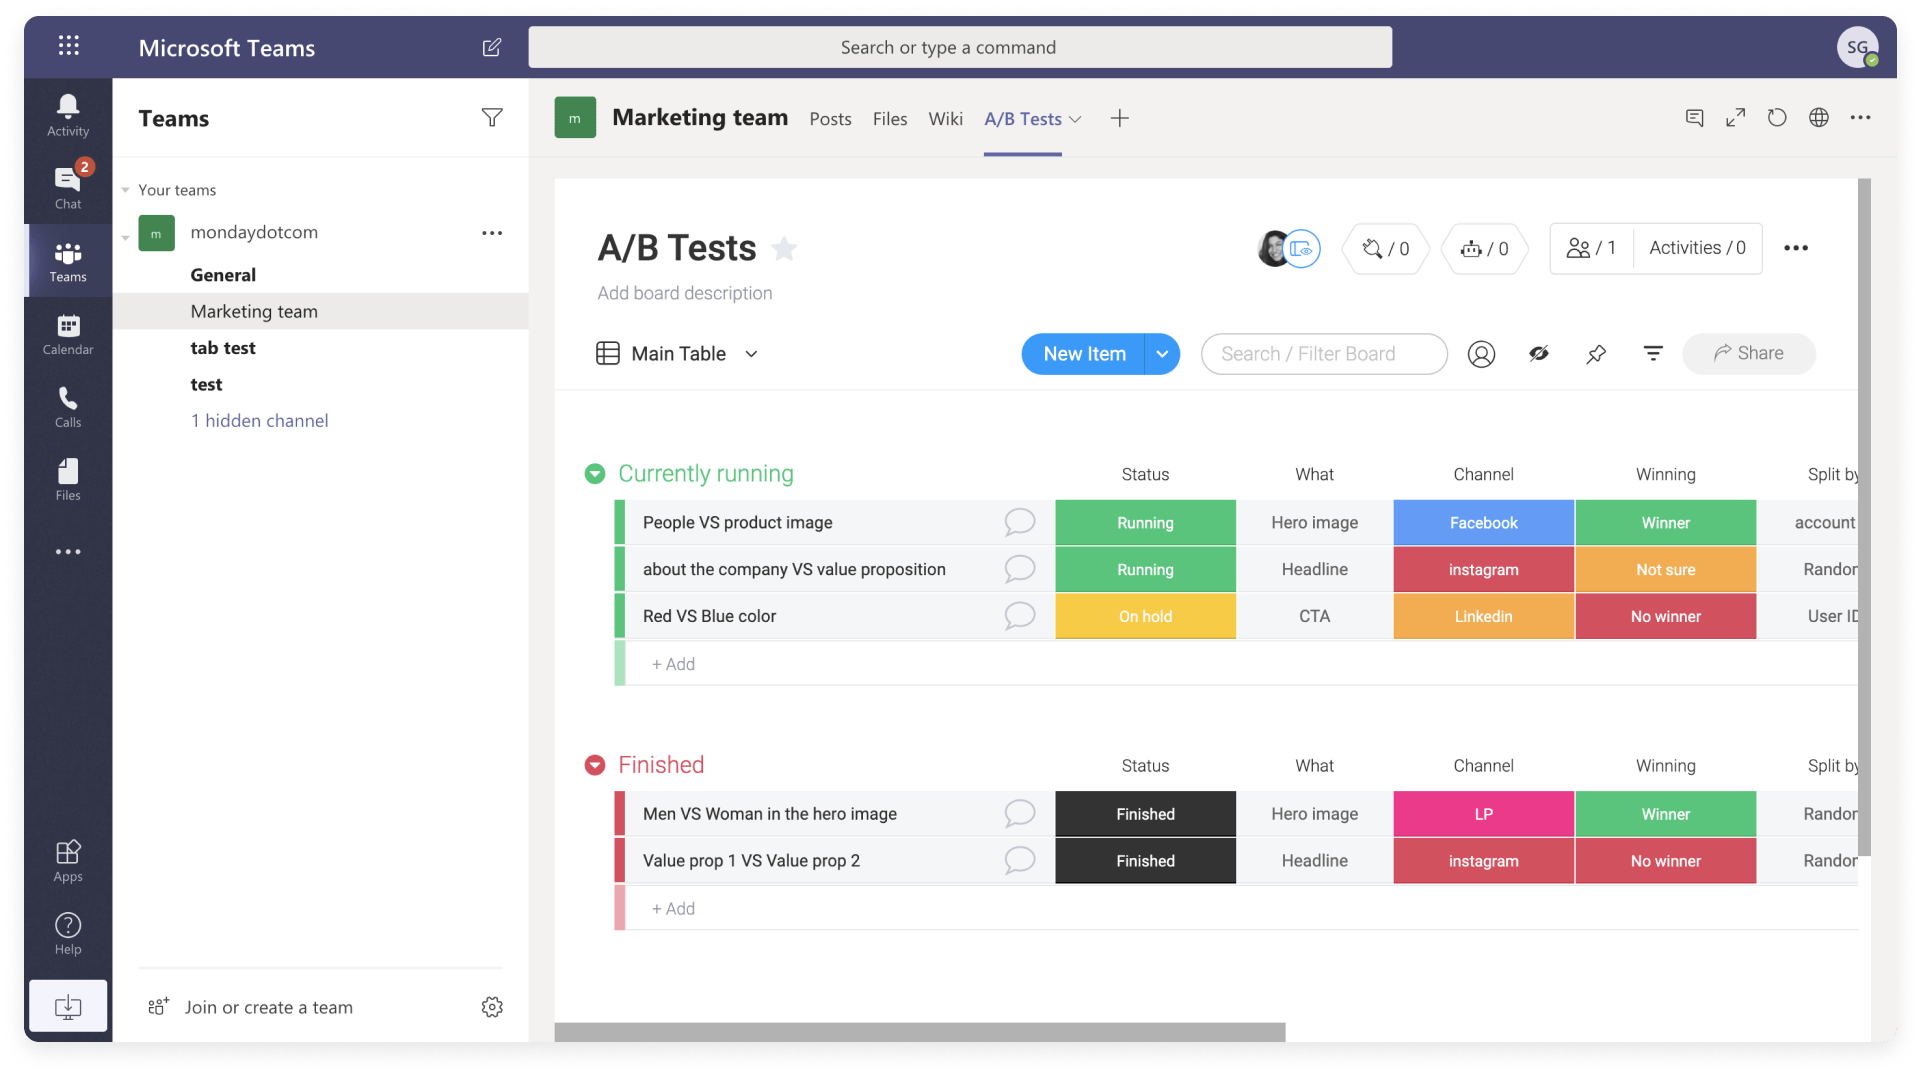The height and width of the screenshot is (1069, 1920).
Task: Pin the board search filter
Action: pos(1596,353)
